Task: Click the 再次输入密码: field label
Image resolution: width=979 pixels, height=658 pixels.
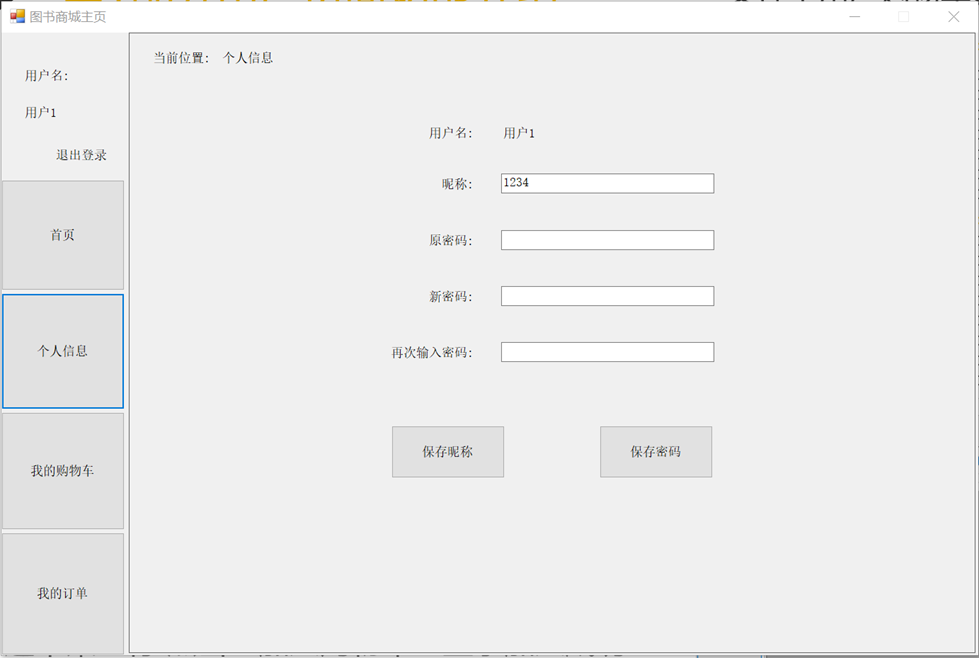Action: coord(431,353)
